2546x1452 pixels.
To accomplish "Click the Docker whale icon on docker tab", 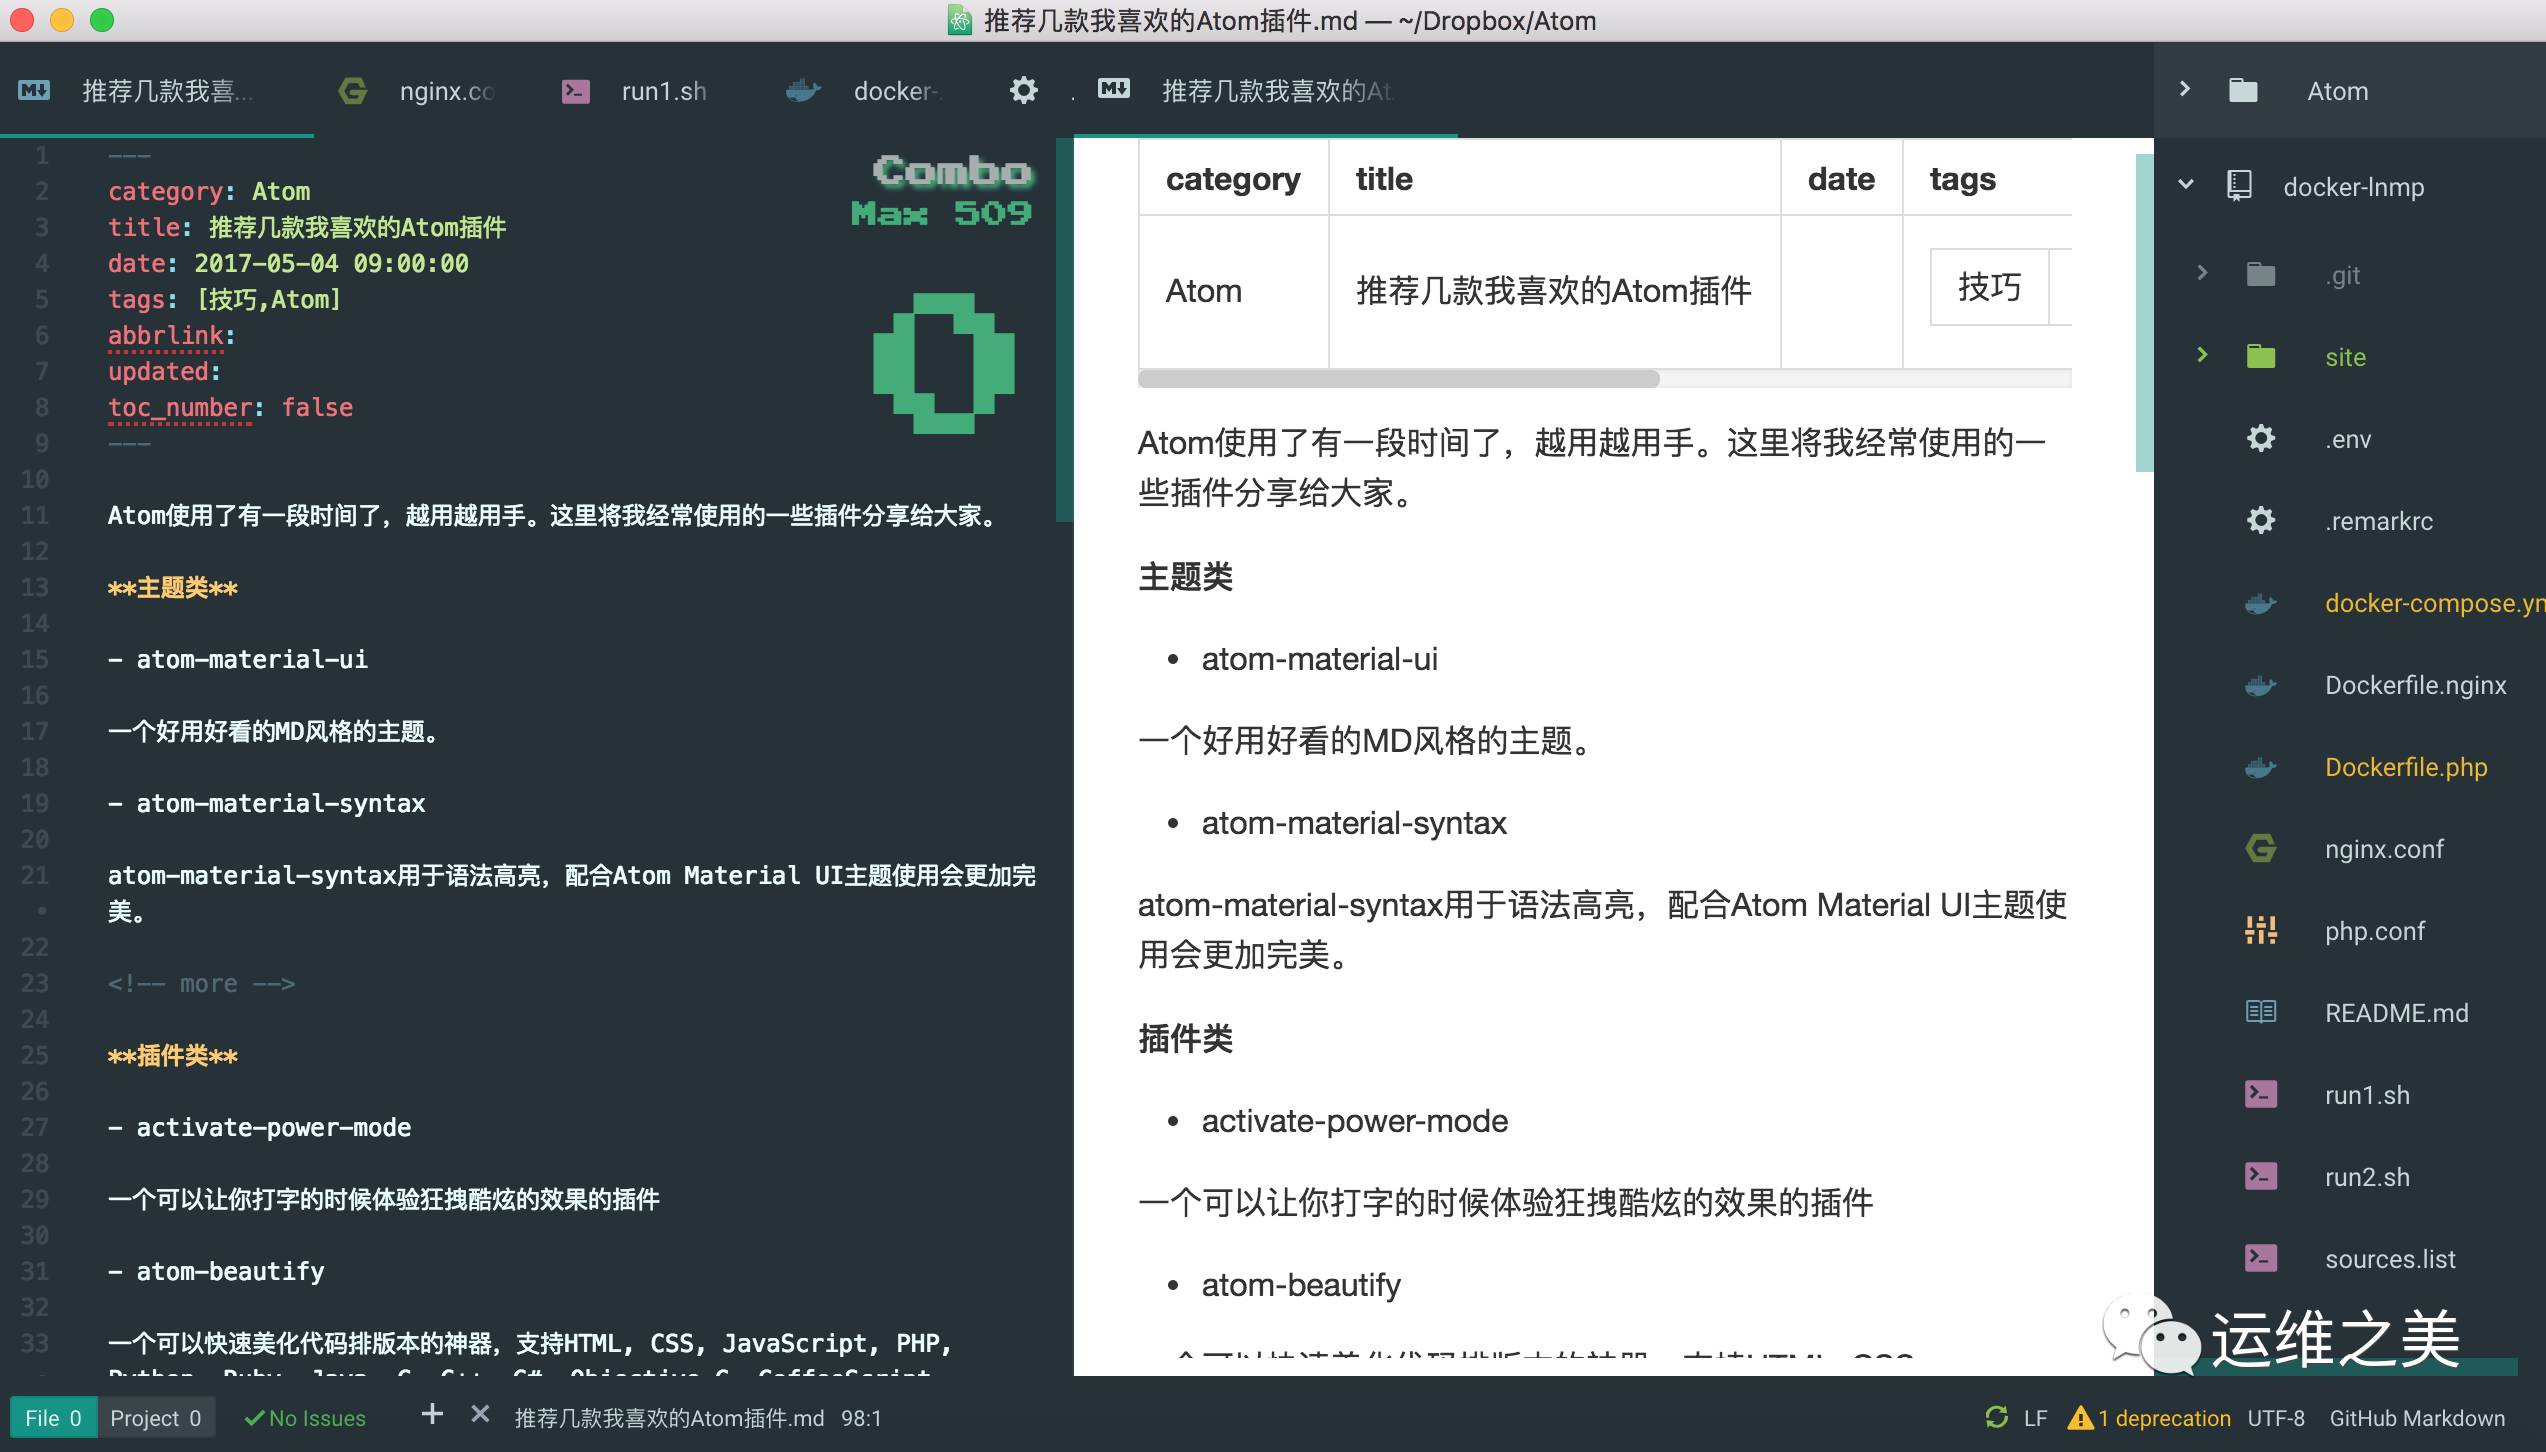I will click(803, 91).
